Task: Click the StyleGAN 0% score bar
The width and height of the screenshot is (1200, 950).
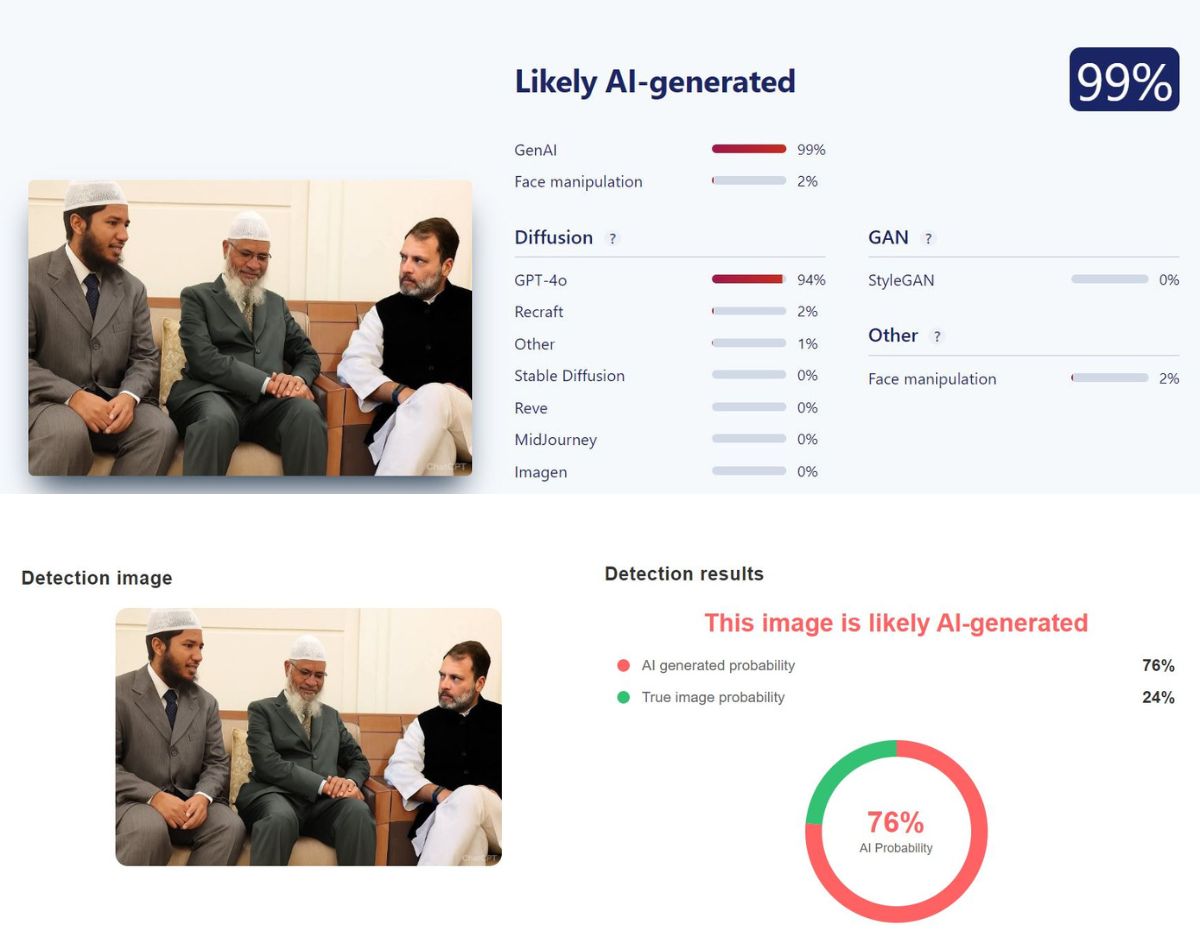Action: (1109, 279)
